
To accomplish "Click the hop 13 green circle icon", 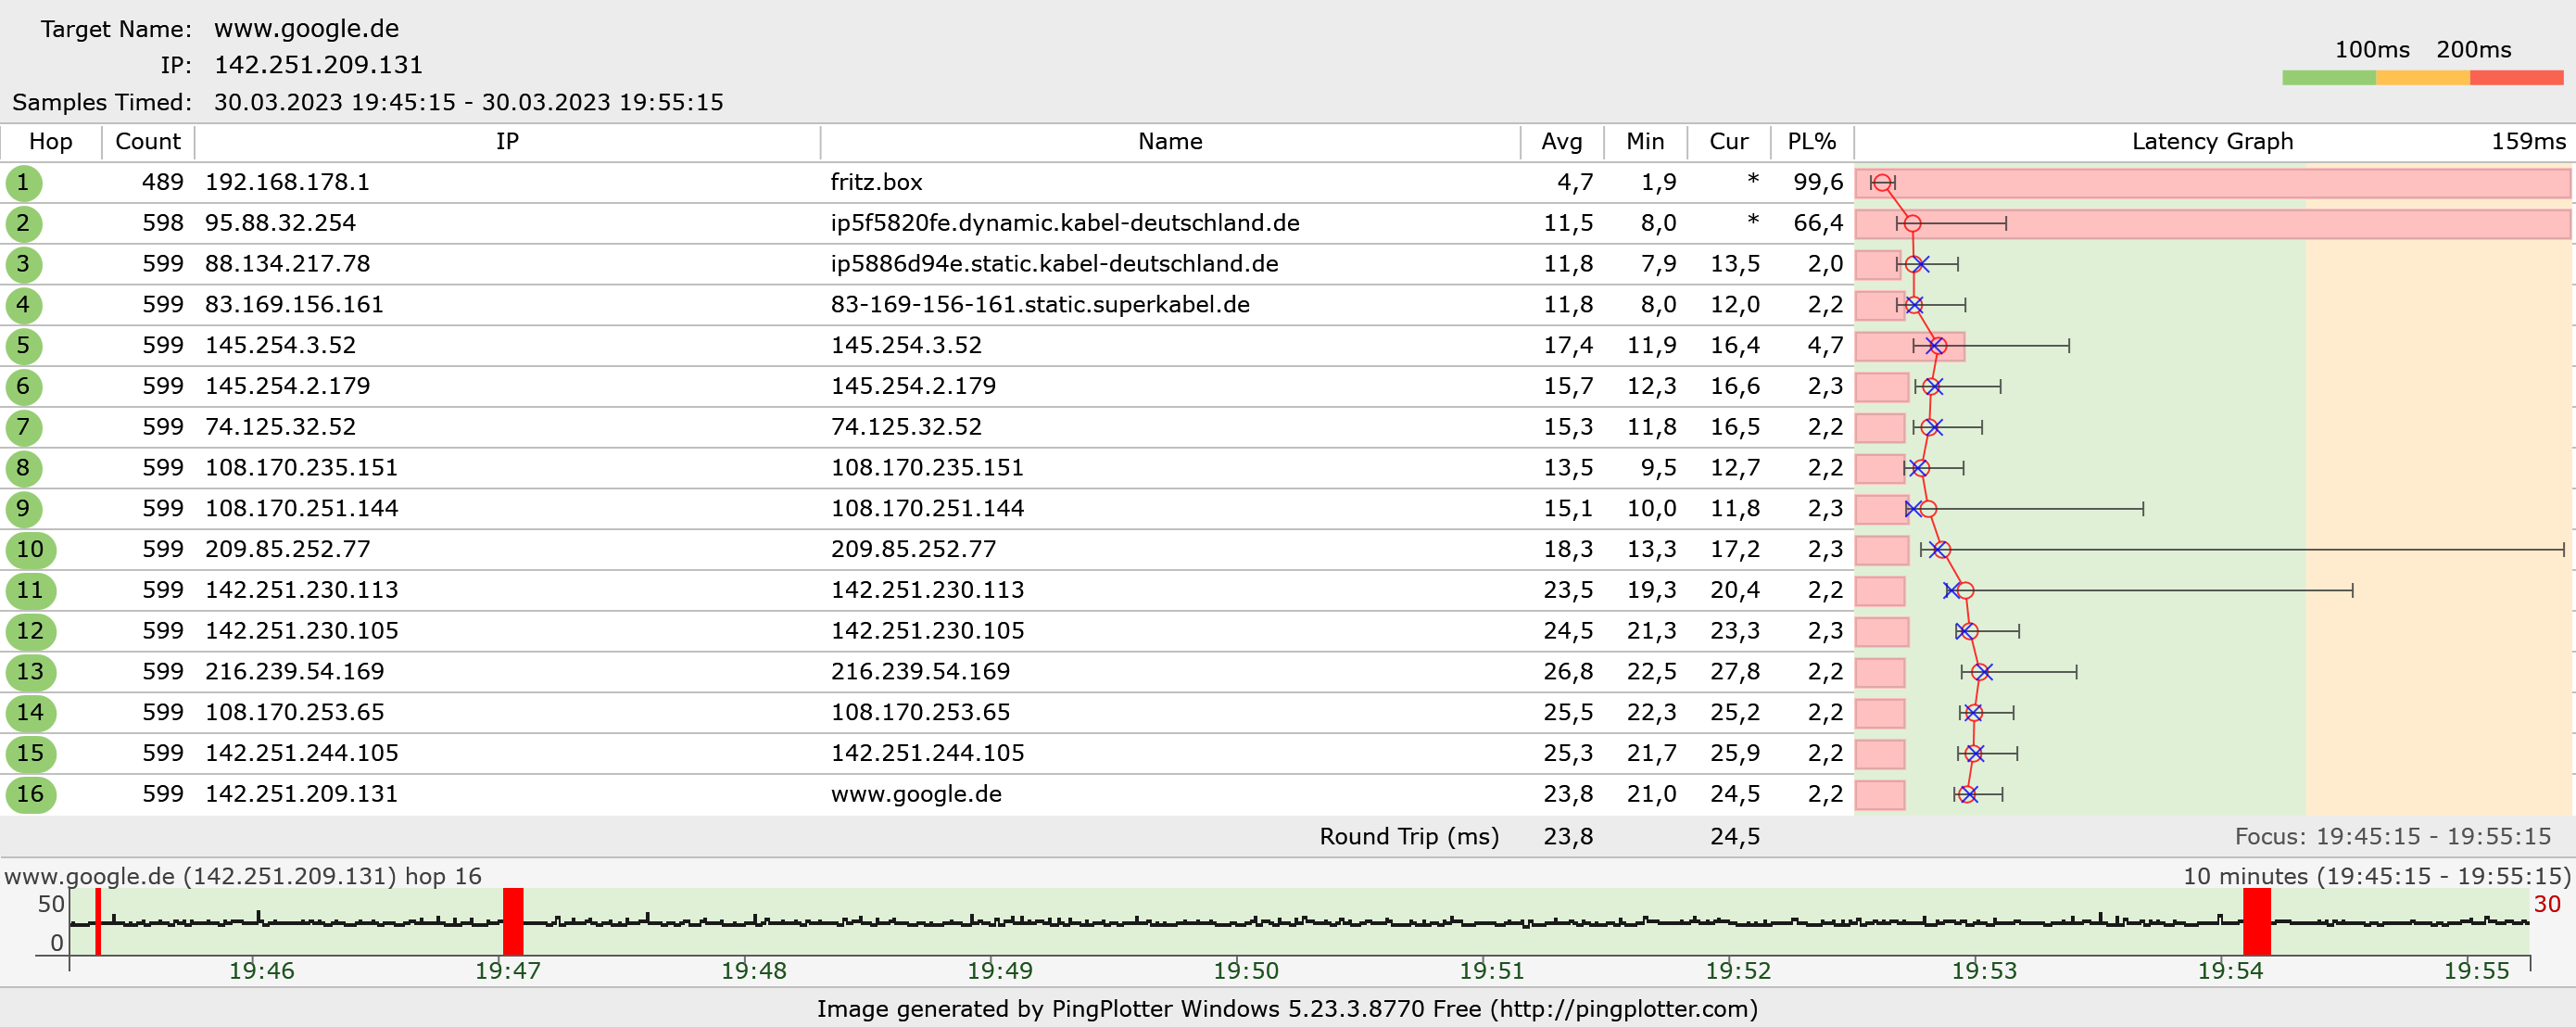I will point(30,672).
